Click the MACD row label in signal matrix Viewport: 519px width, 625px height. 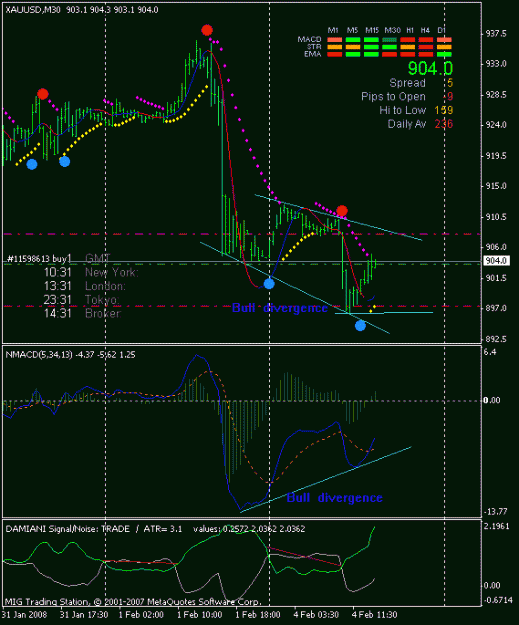(x=309, y=39)
